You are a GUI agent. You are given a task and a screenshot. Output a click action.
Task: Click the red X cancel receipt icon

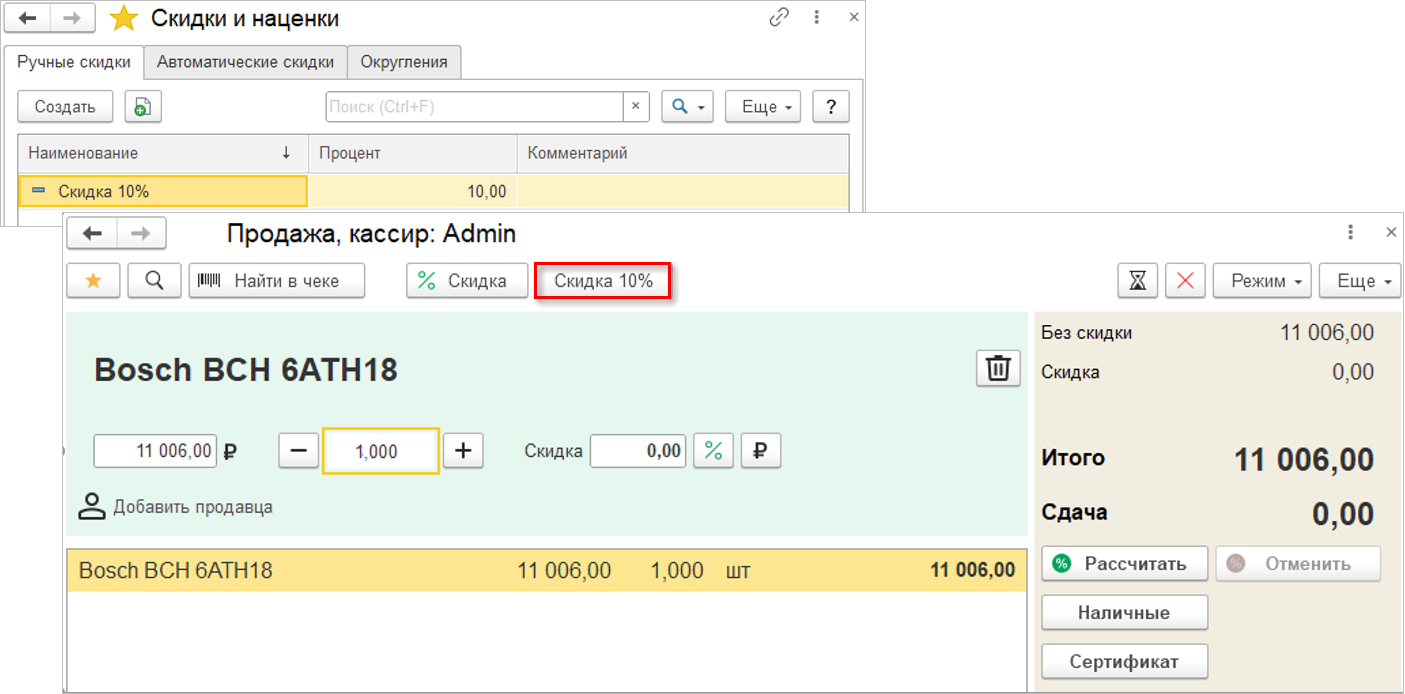1186,281
